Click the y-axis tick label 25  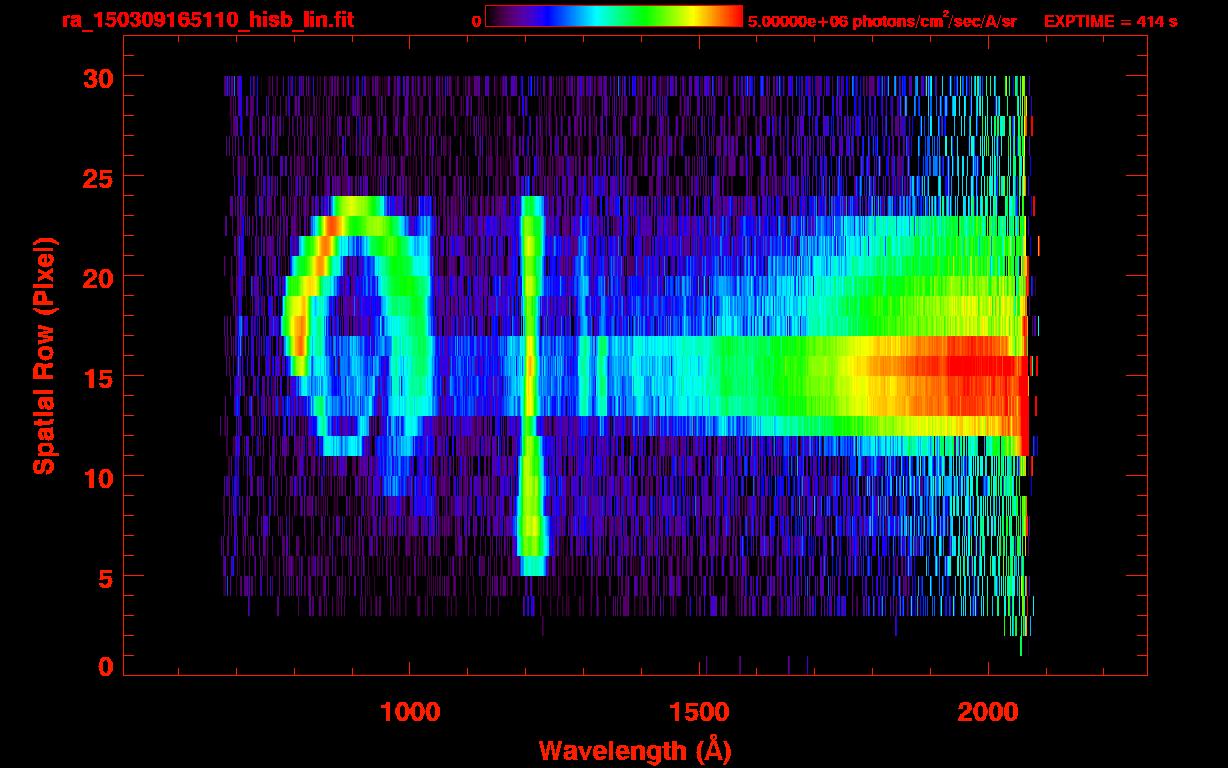pos(97,177)
